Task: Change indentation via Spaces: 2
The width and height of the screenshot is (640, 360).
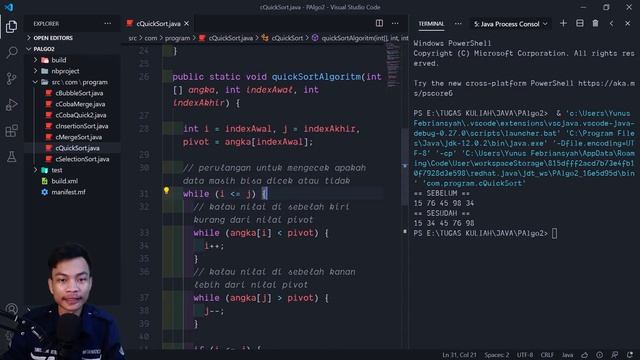Action: (497, 355)
